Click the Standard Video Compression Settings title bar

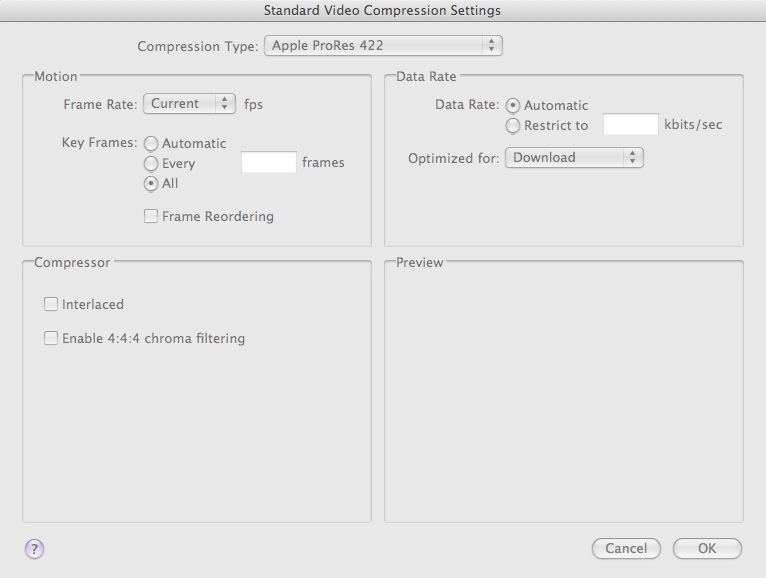coord(383,10)
